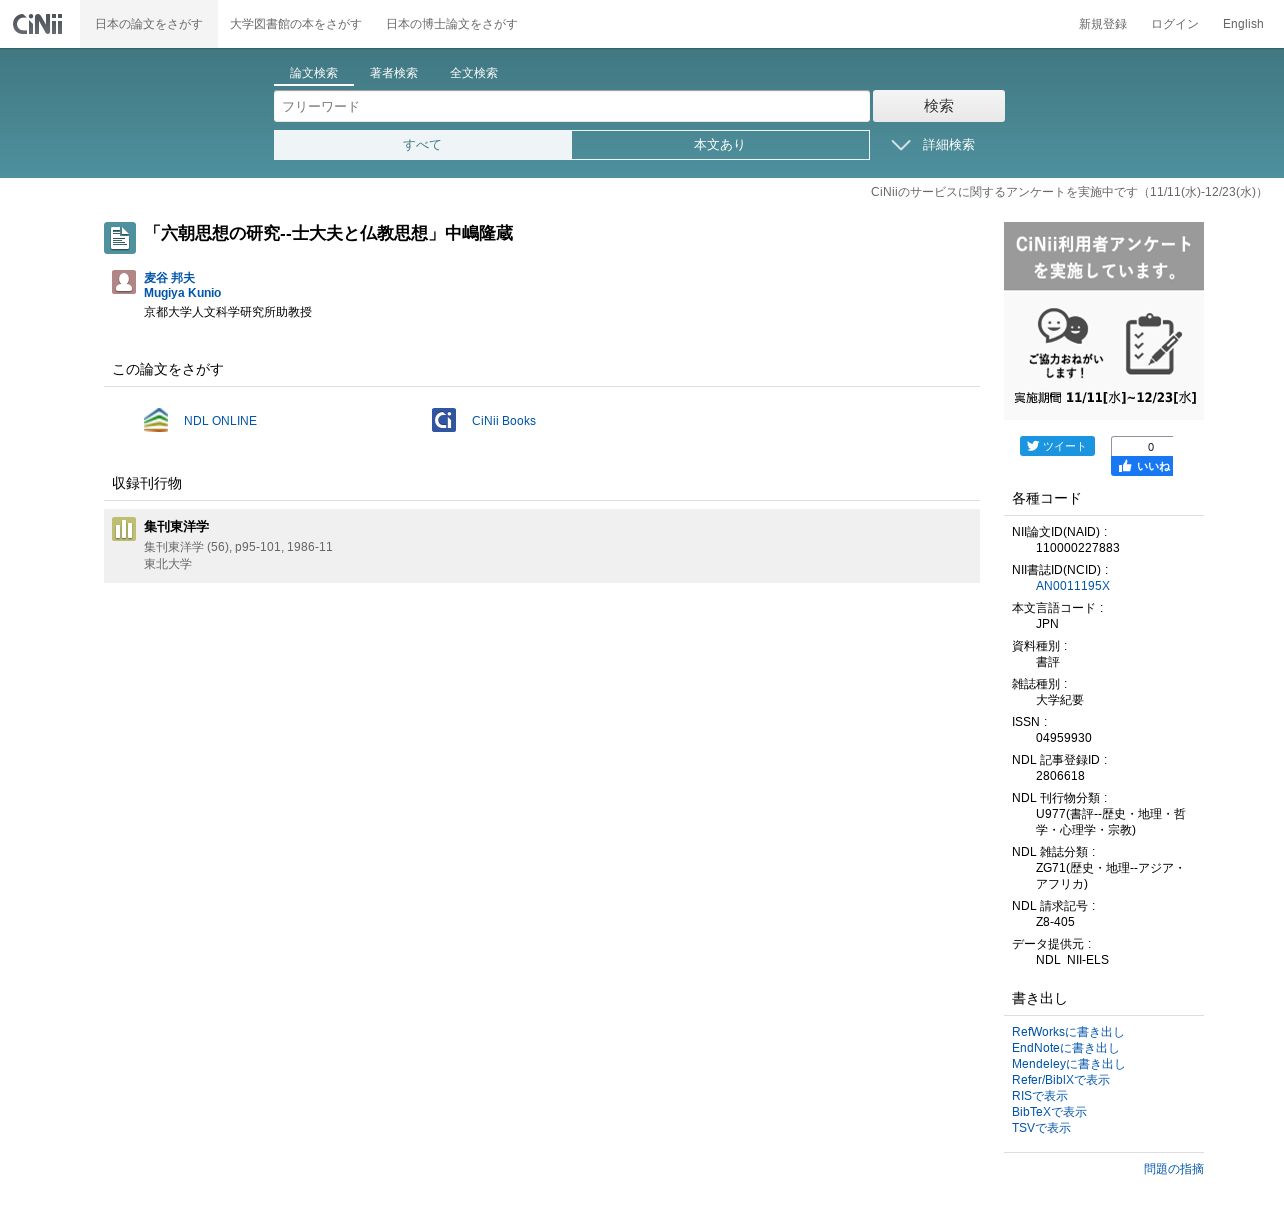Click the 検索 search button
Screen dimensions: 1284x1209
pos(939,106)
